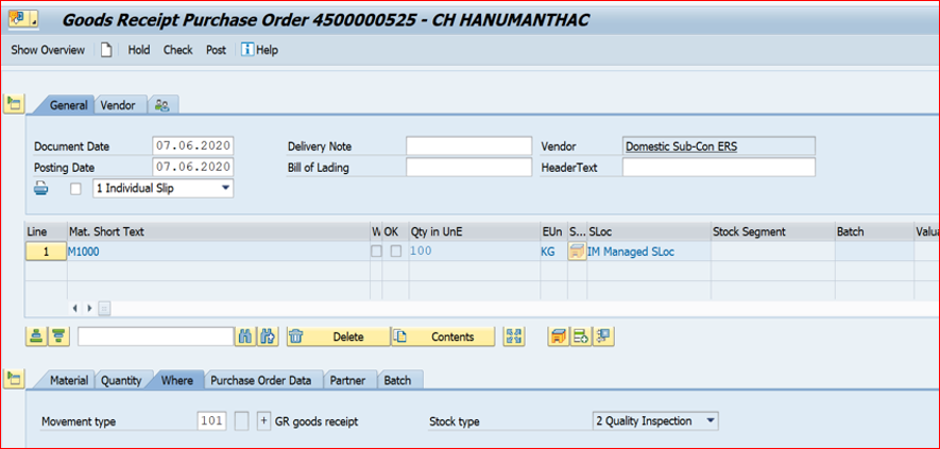Click the blue Help info icon
Screen dimensions: 940x449
247,50
